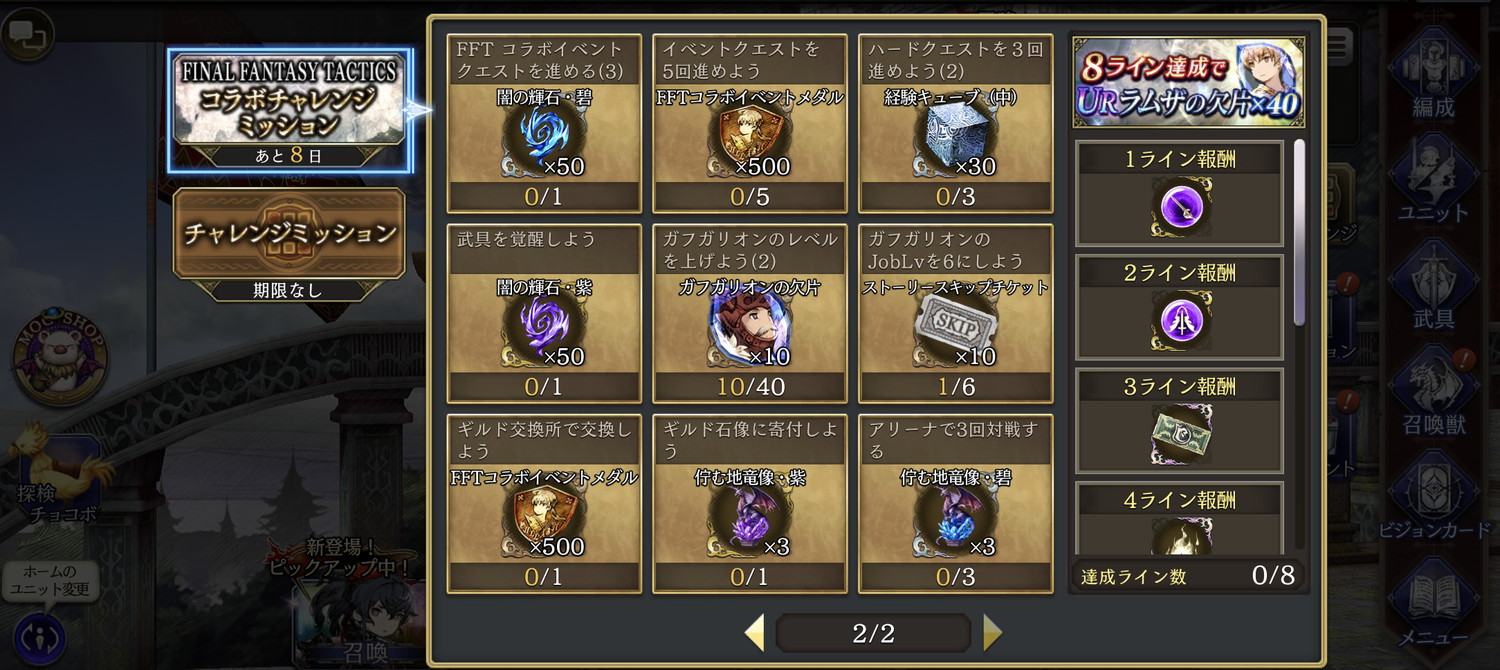Open the 武具を覚醒しよう mission panel
Image resolution: width=1500 pixels, height=670 pixels.
[545, 314]
